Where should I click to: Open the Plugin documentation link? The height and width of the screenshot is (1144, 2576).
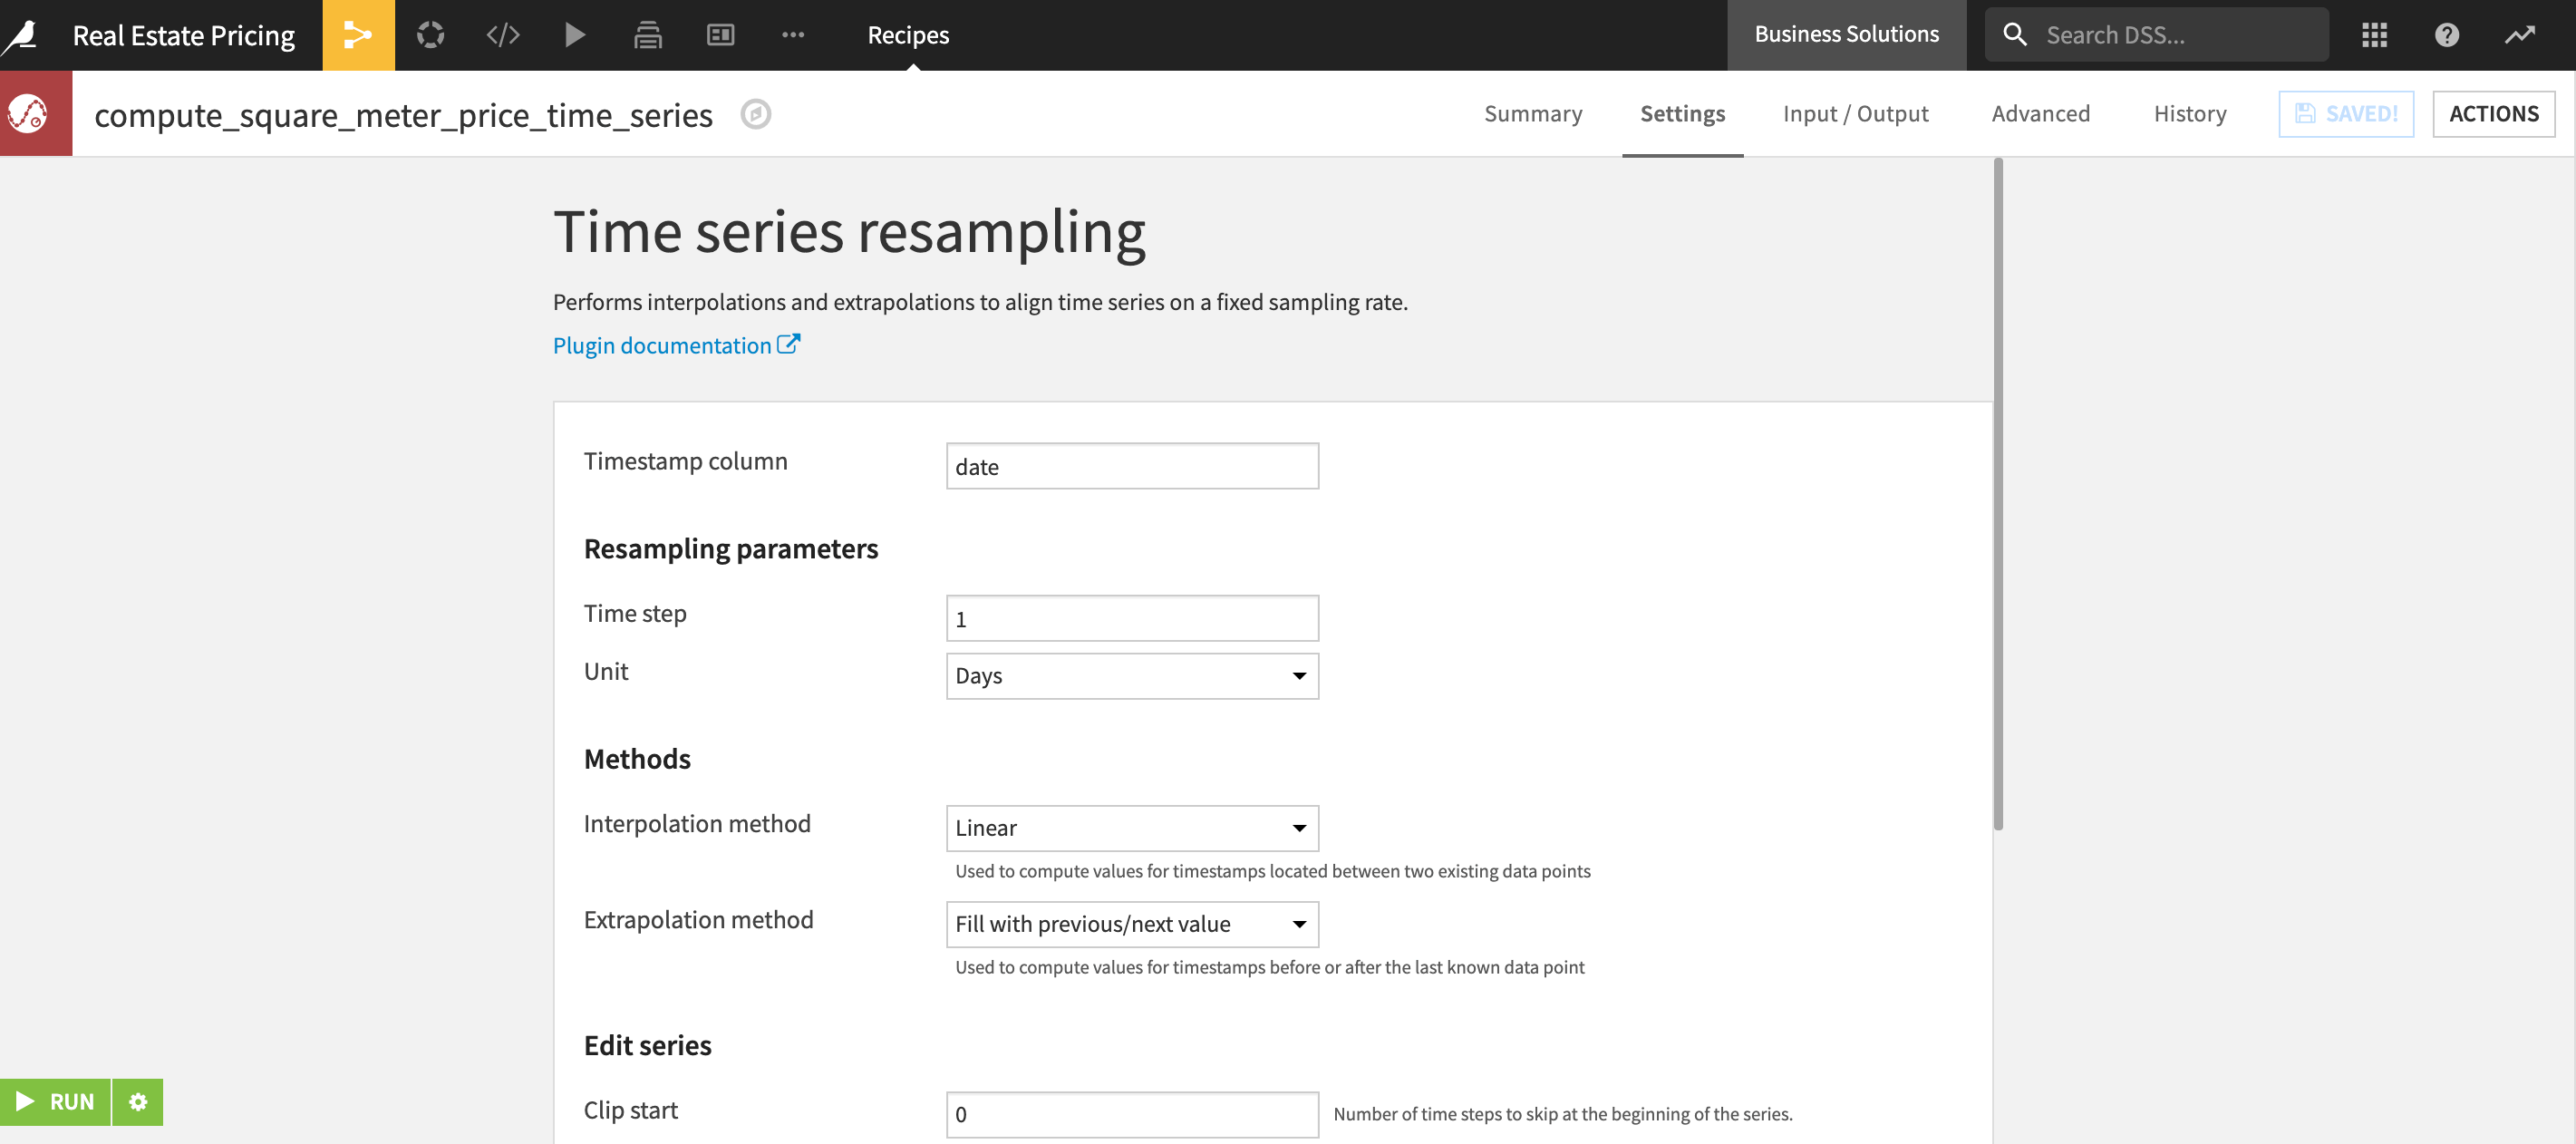point(665,344)
